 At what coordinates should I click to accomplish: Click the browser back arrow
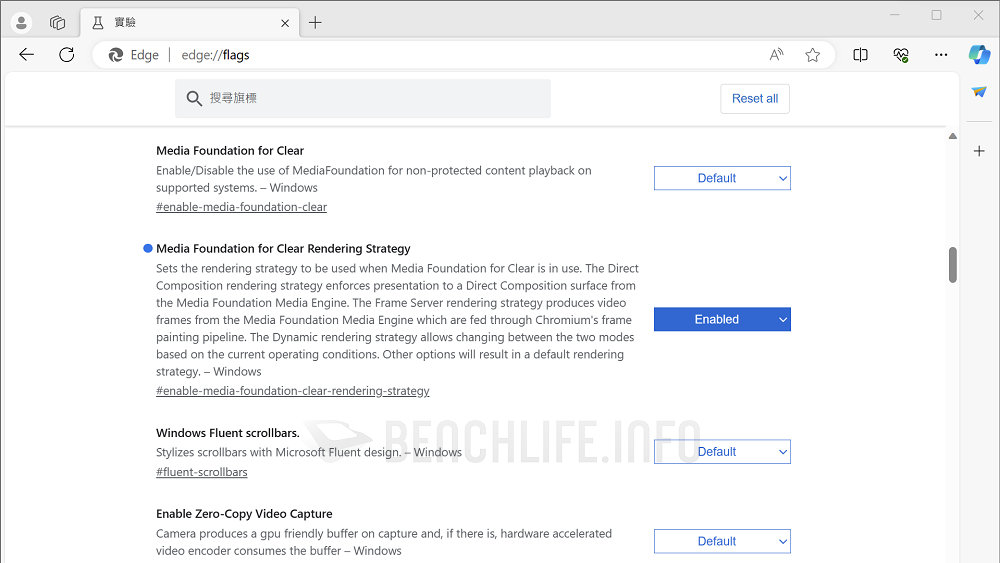pyautogui.click(x=27, y=55)
